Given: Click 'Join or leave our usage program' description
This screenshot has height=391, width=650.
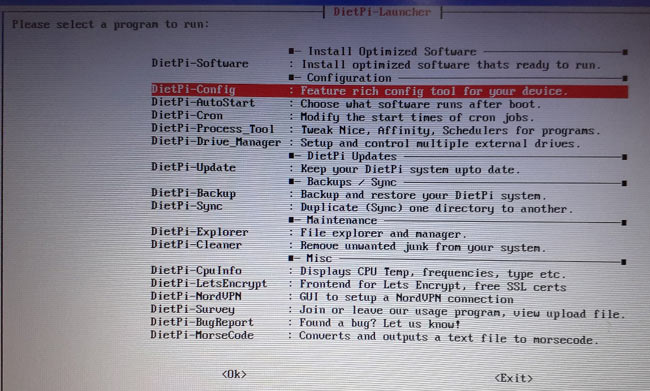Looking at the screenshot, I should (x=403, y=311).
